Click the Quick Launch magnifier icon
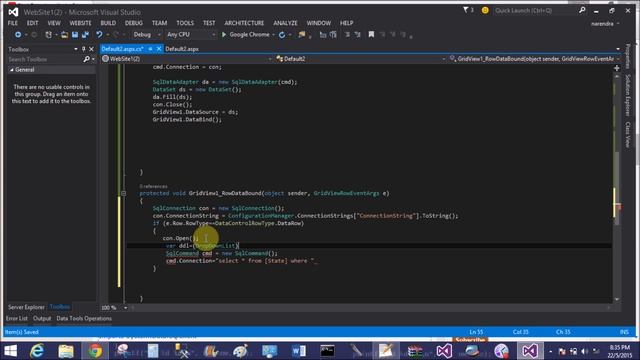 tap(582, 10)
